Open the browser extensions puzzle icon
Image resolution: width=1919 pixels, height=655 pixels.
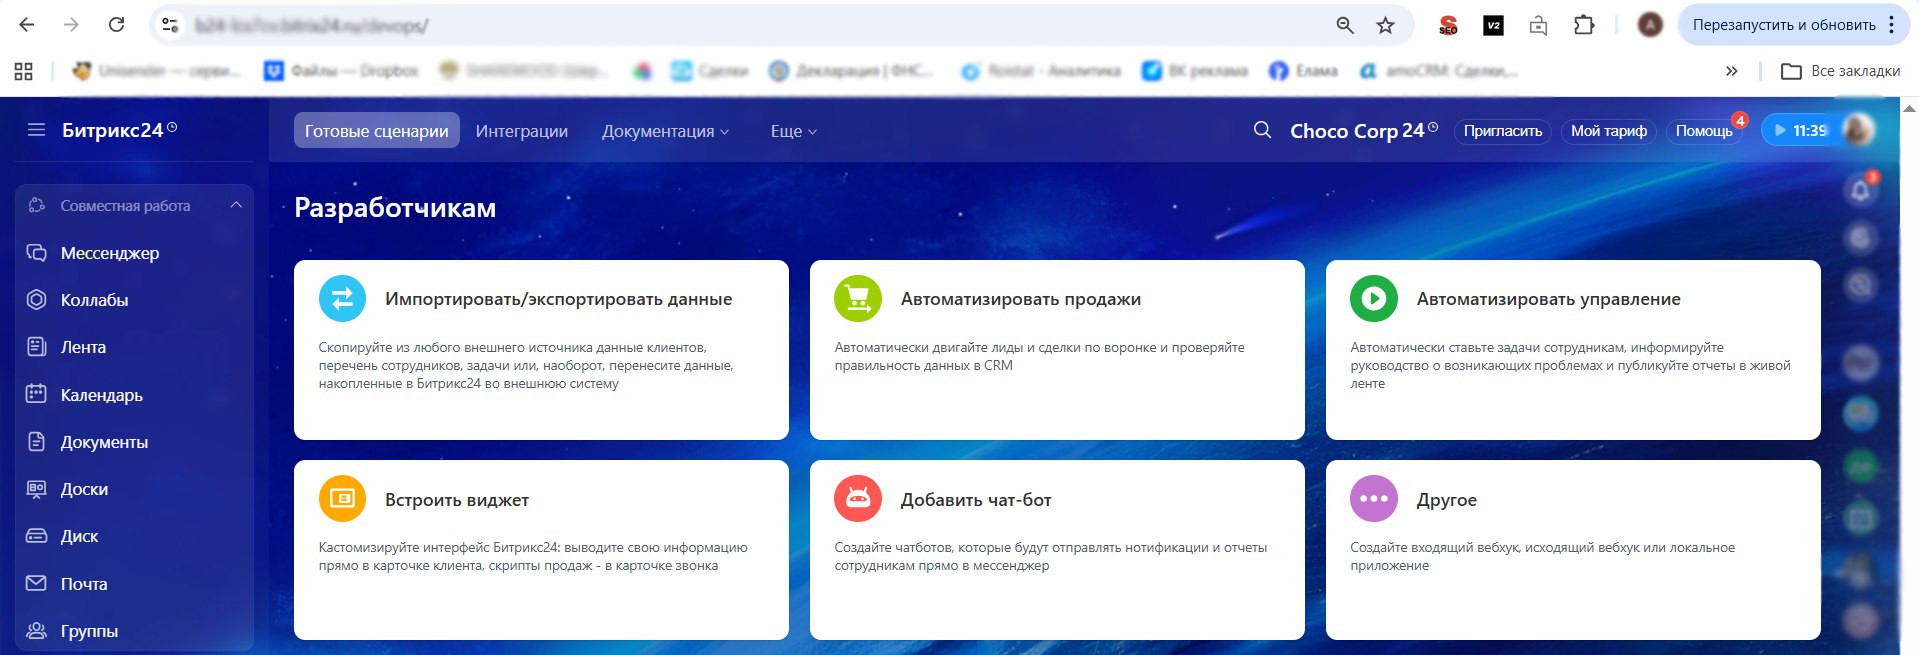pos(1584,25)
